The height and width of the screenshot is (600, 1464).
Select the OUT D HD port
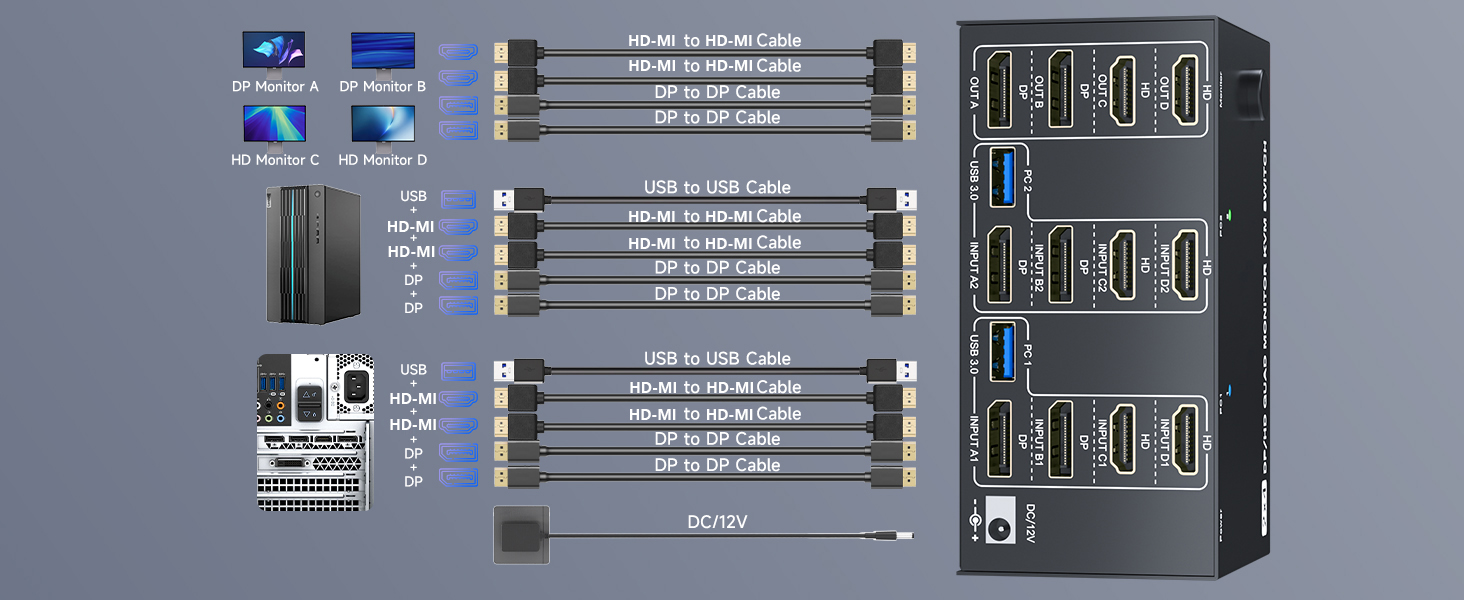pos(1185,90)
